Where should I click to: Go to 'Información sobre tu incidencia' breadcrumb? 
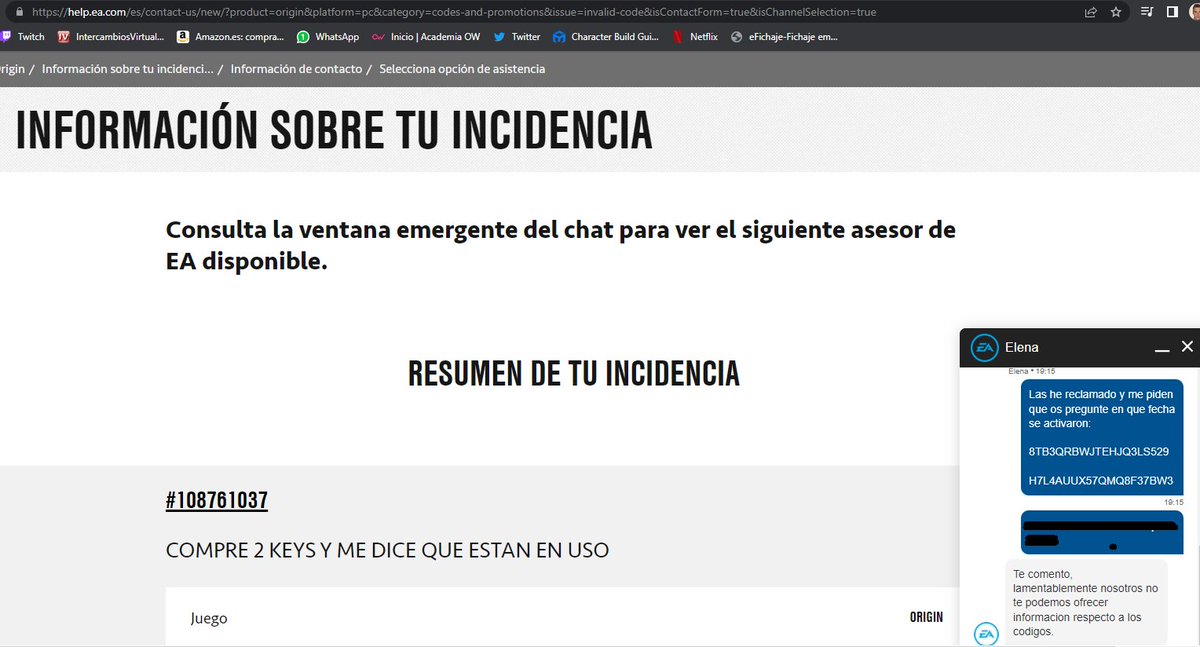click(127, 69)
